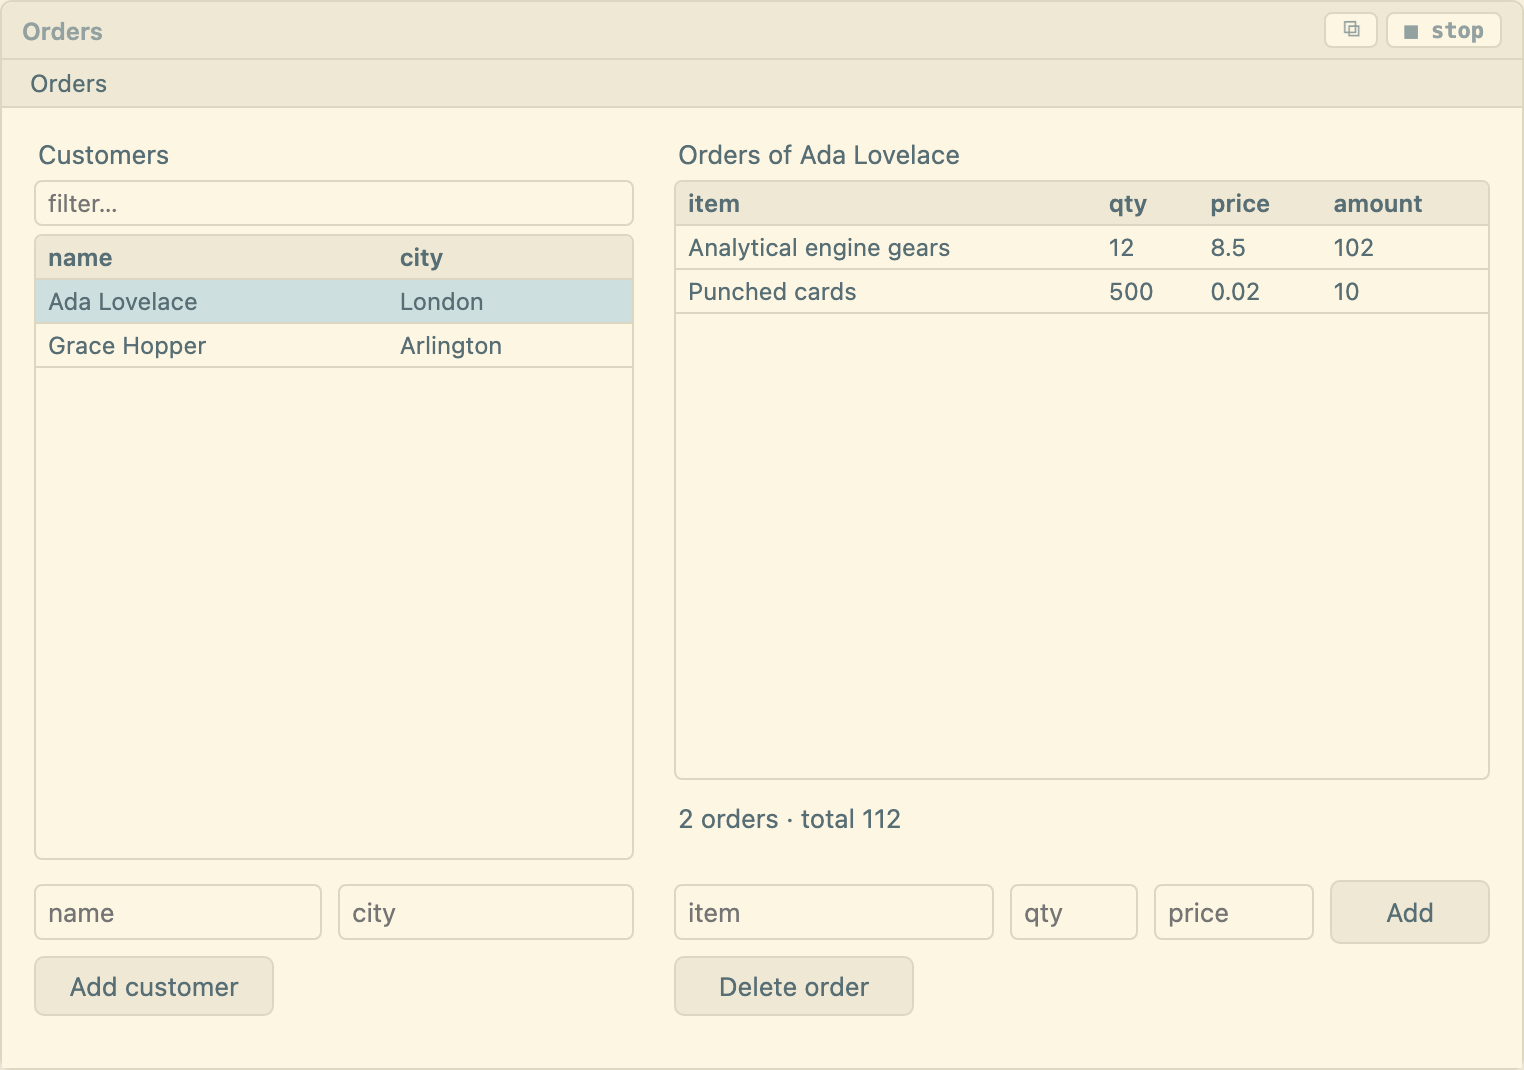Viewport: 1524px width, 1070px height.
Task: Click the item column header
Action: click(x=714, y=204)
